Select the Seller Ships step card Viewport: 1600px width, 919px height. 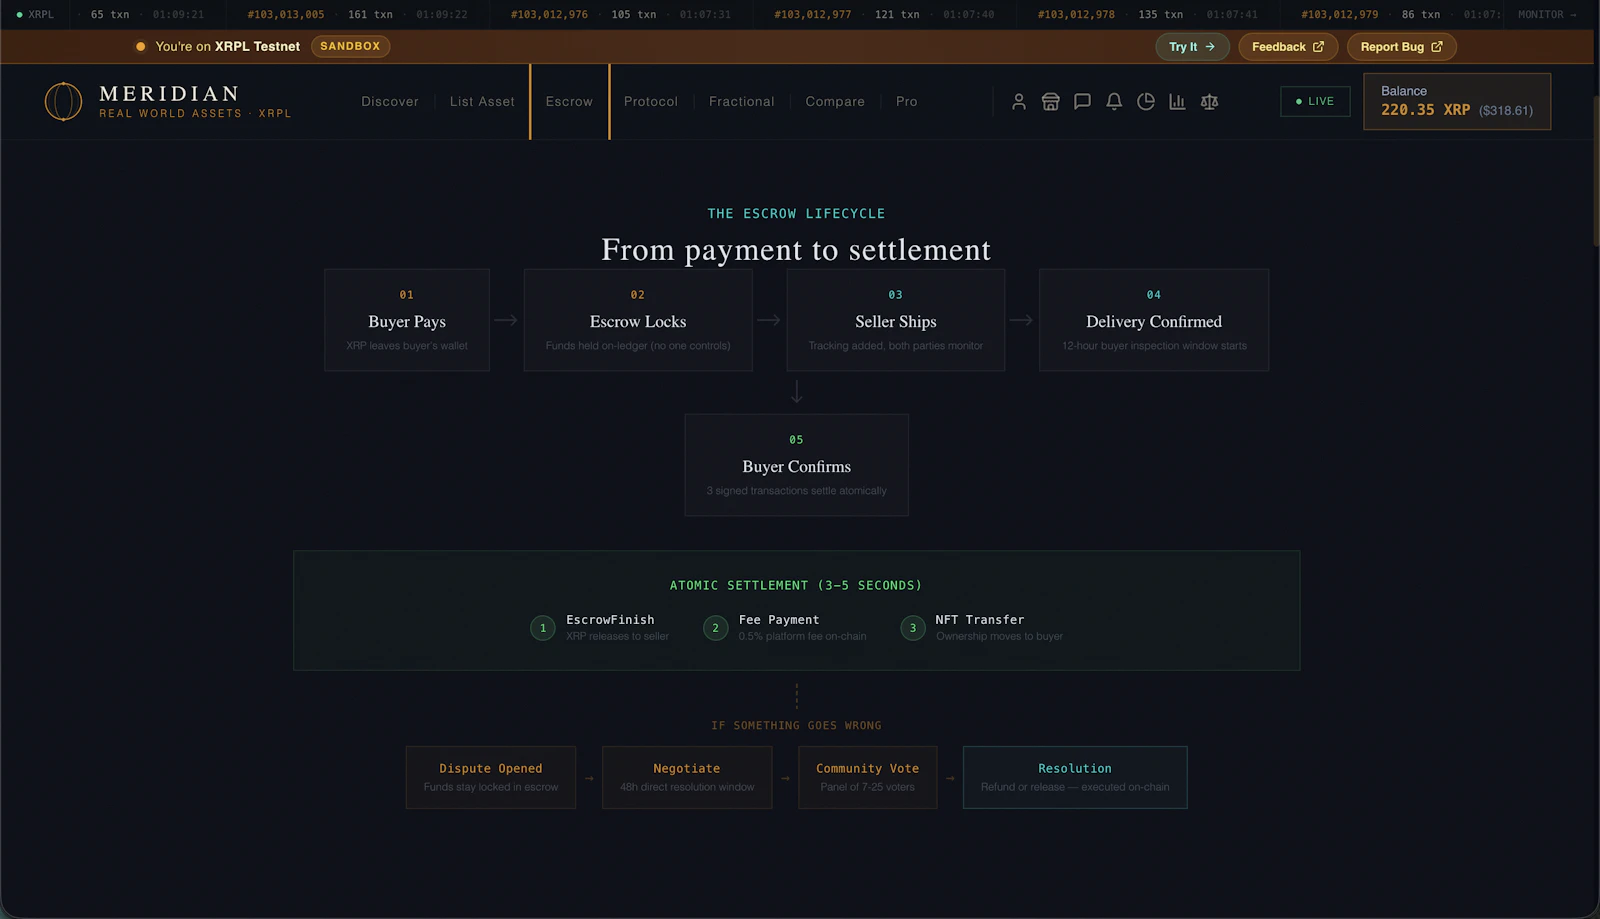pyautogui.click(x=896, y=320)
